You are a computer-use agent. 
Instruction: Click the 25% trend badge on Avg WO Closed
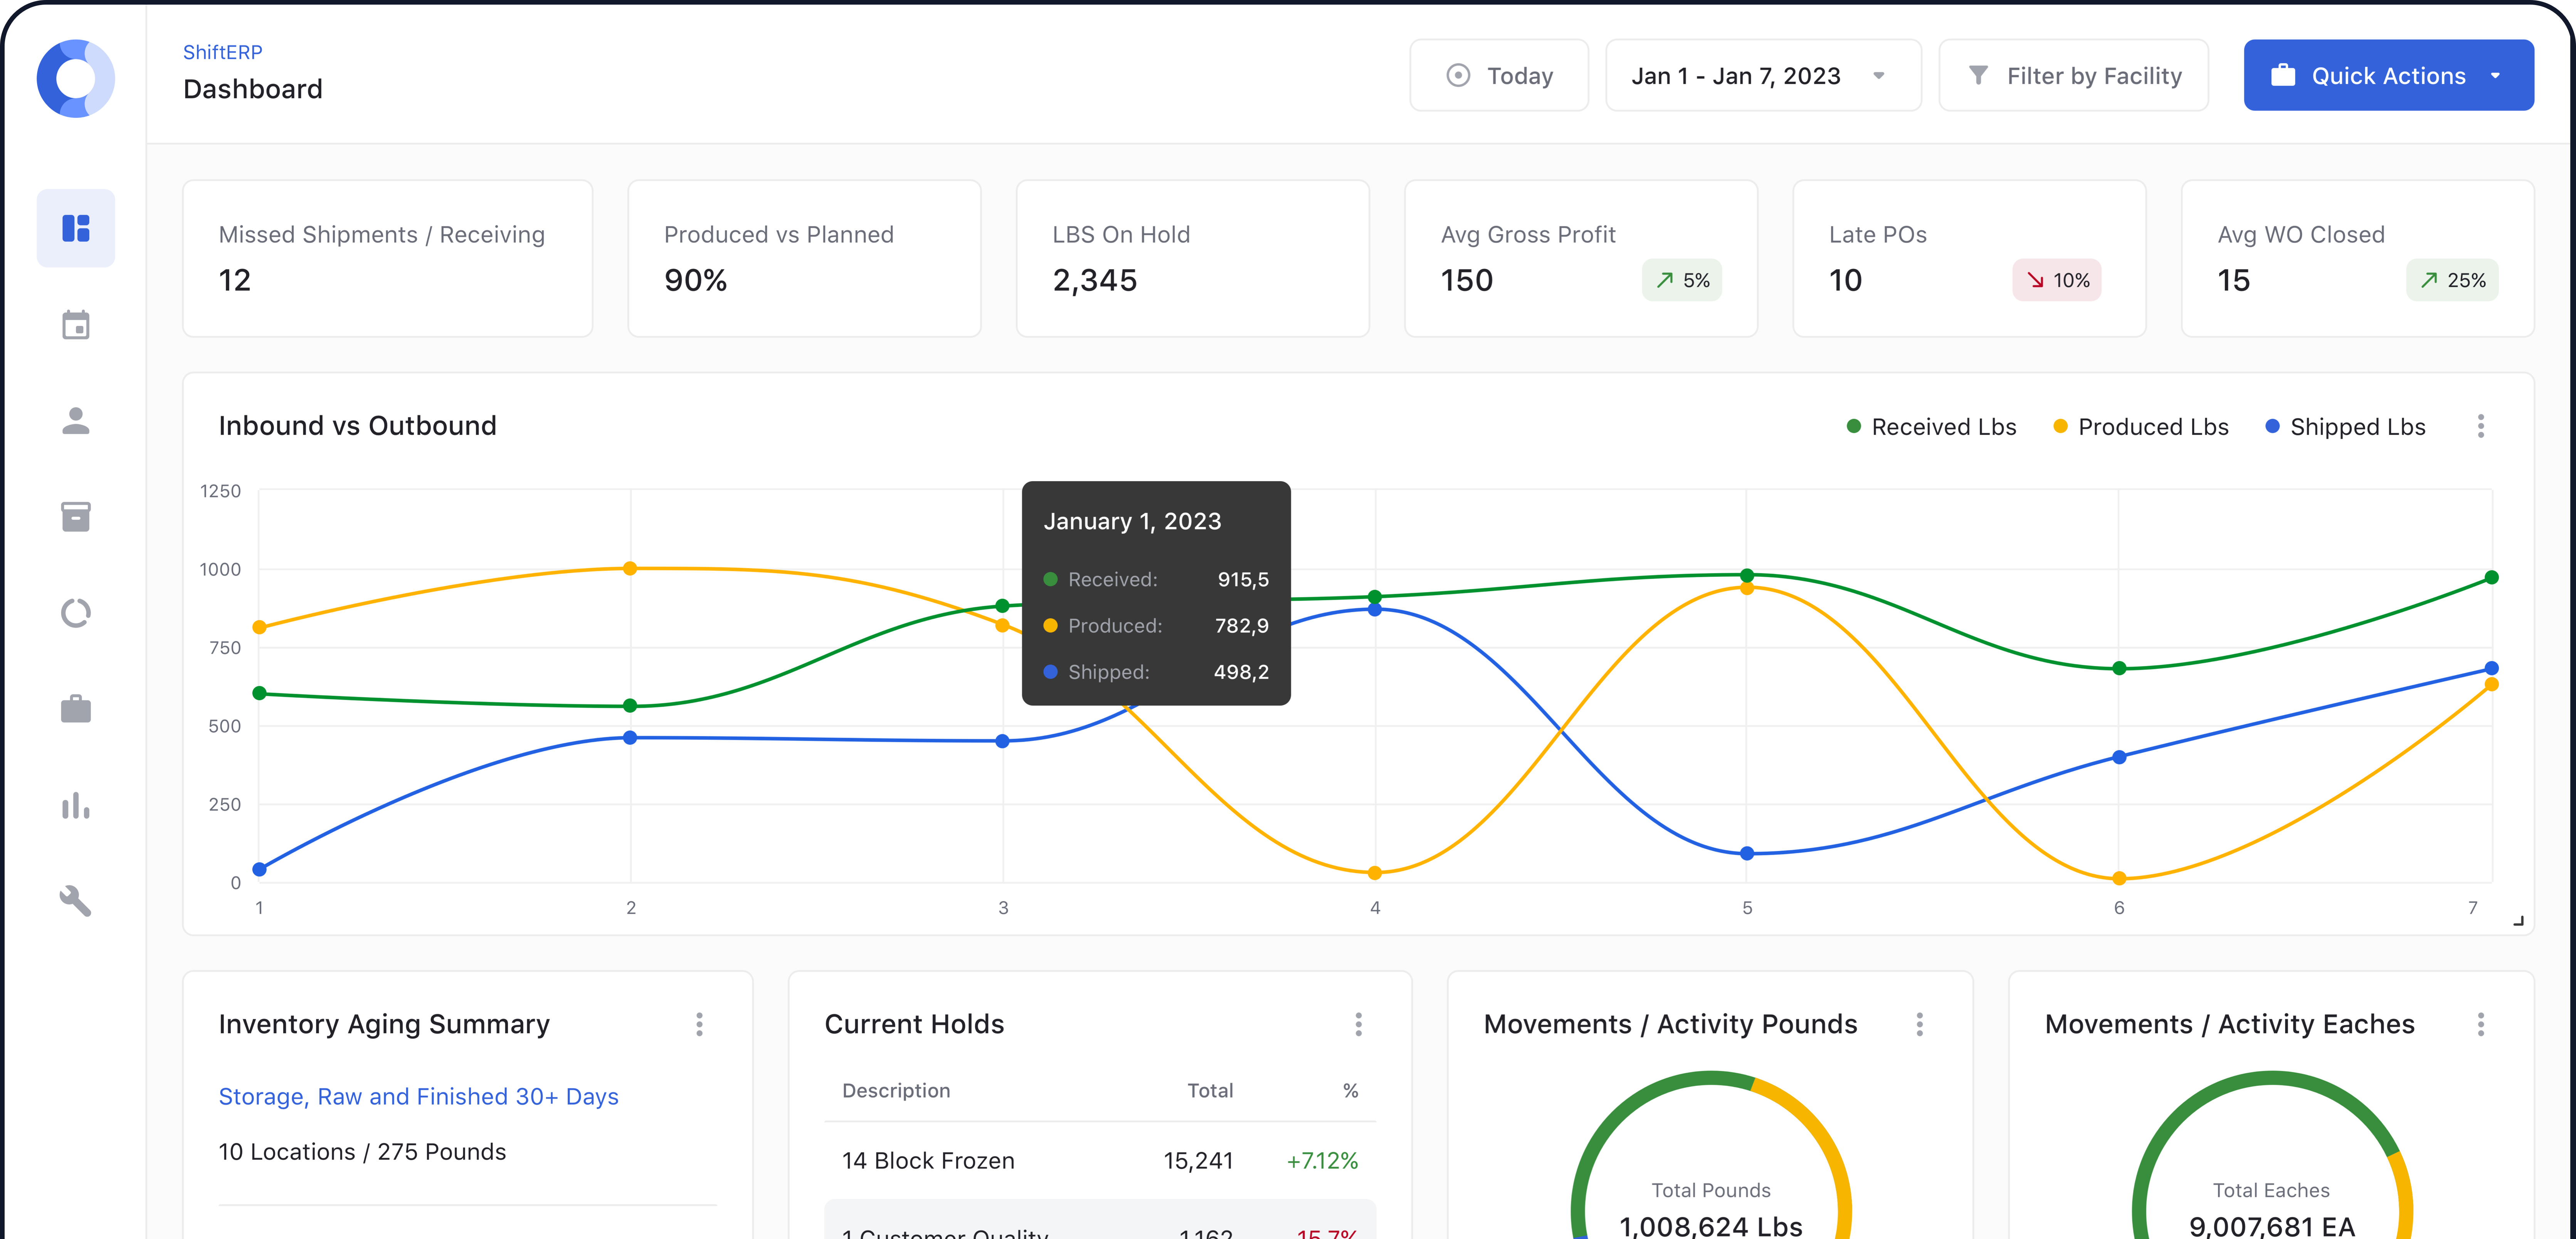tap(2452, 280)
